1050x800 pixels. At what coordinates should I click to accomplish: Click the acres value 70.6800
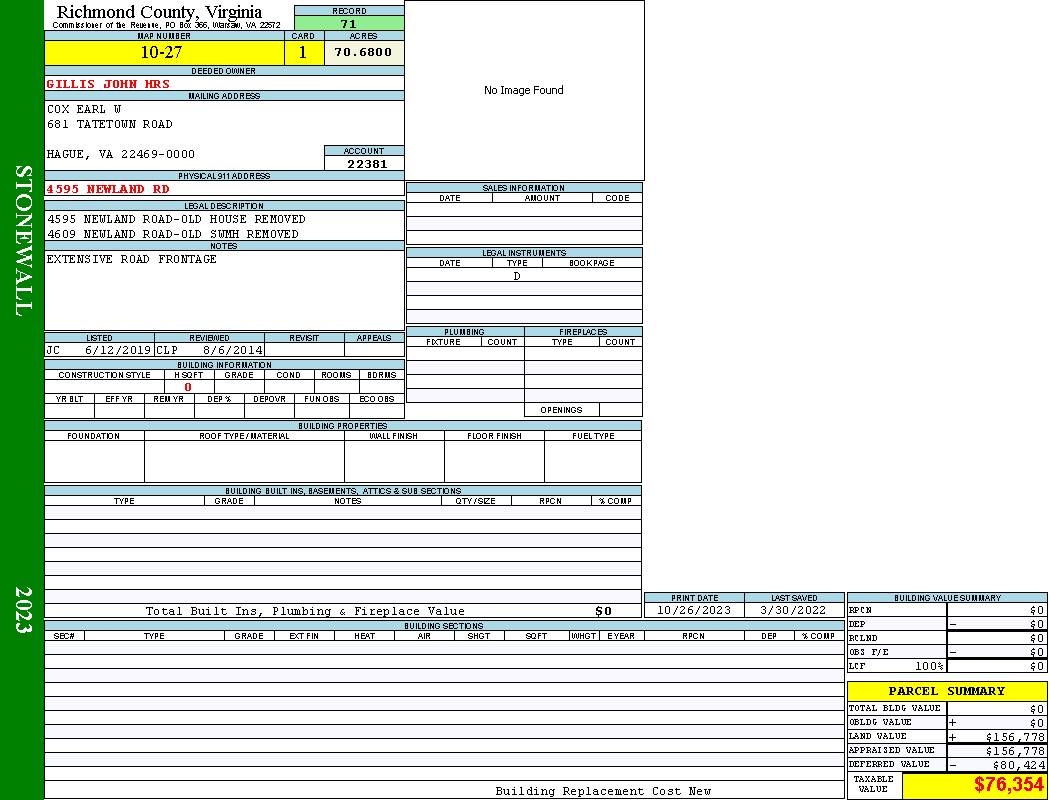coord(363,53)
